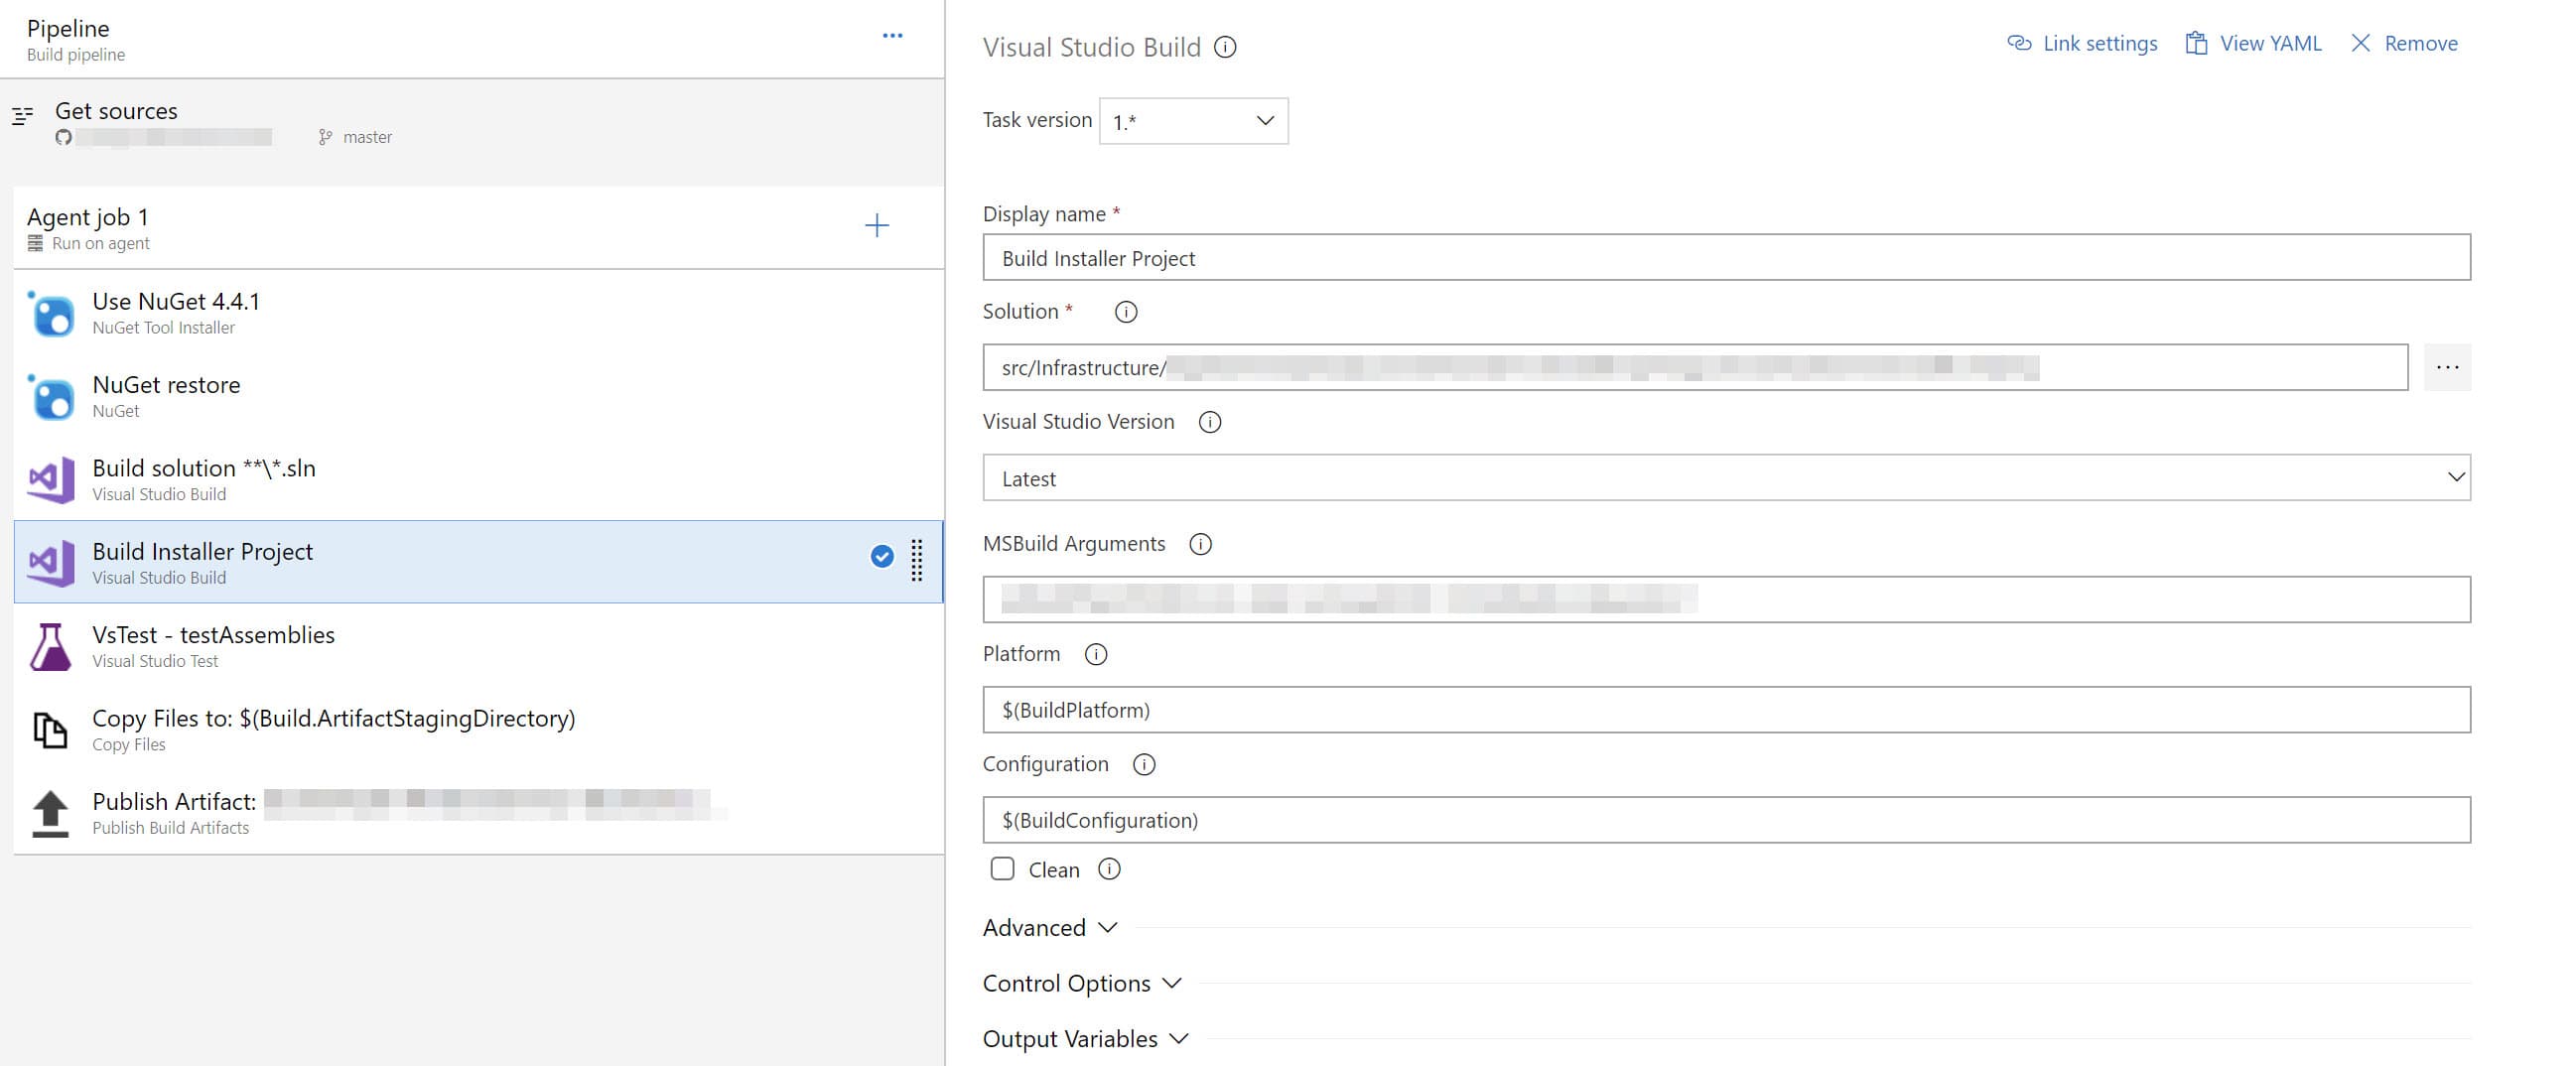The width and height of the screenshot is (2576, 1066).
Task: Click the Copy Files task icon
Action: (51, 730)
